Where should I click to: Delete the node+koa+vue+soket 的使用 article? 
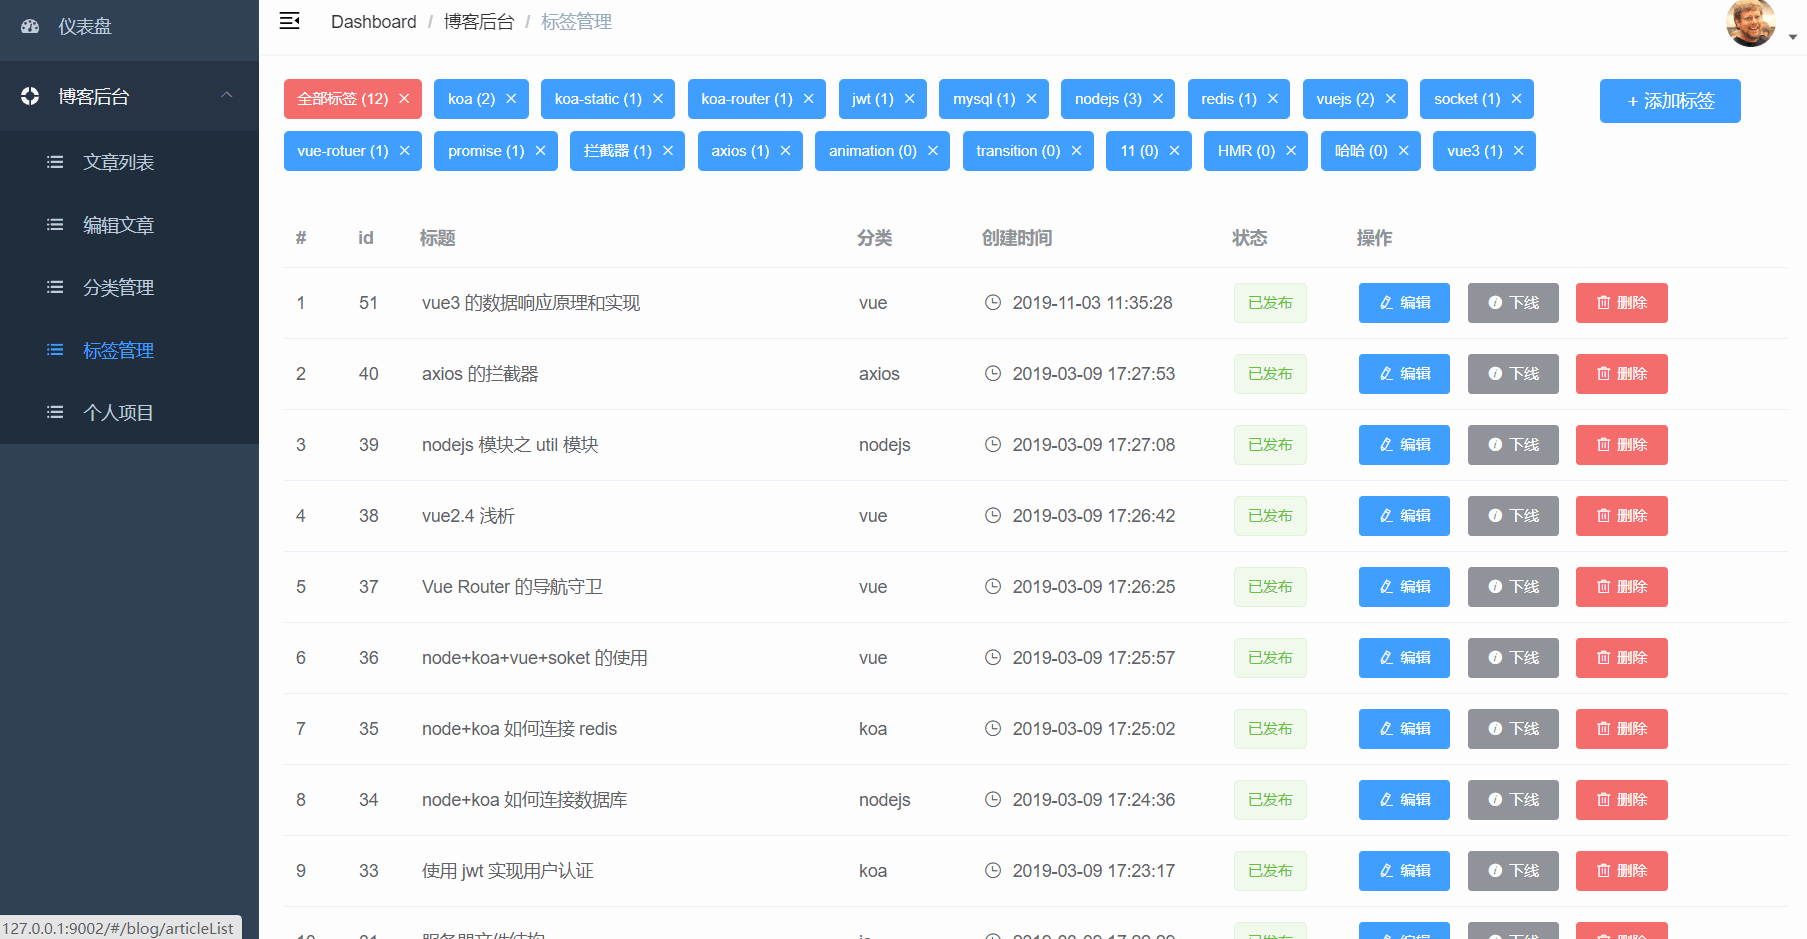(x=1622, y=658)
